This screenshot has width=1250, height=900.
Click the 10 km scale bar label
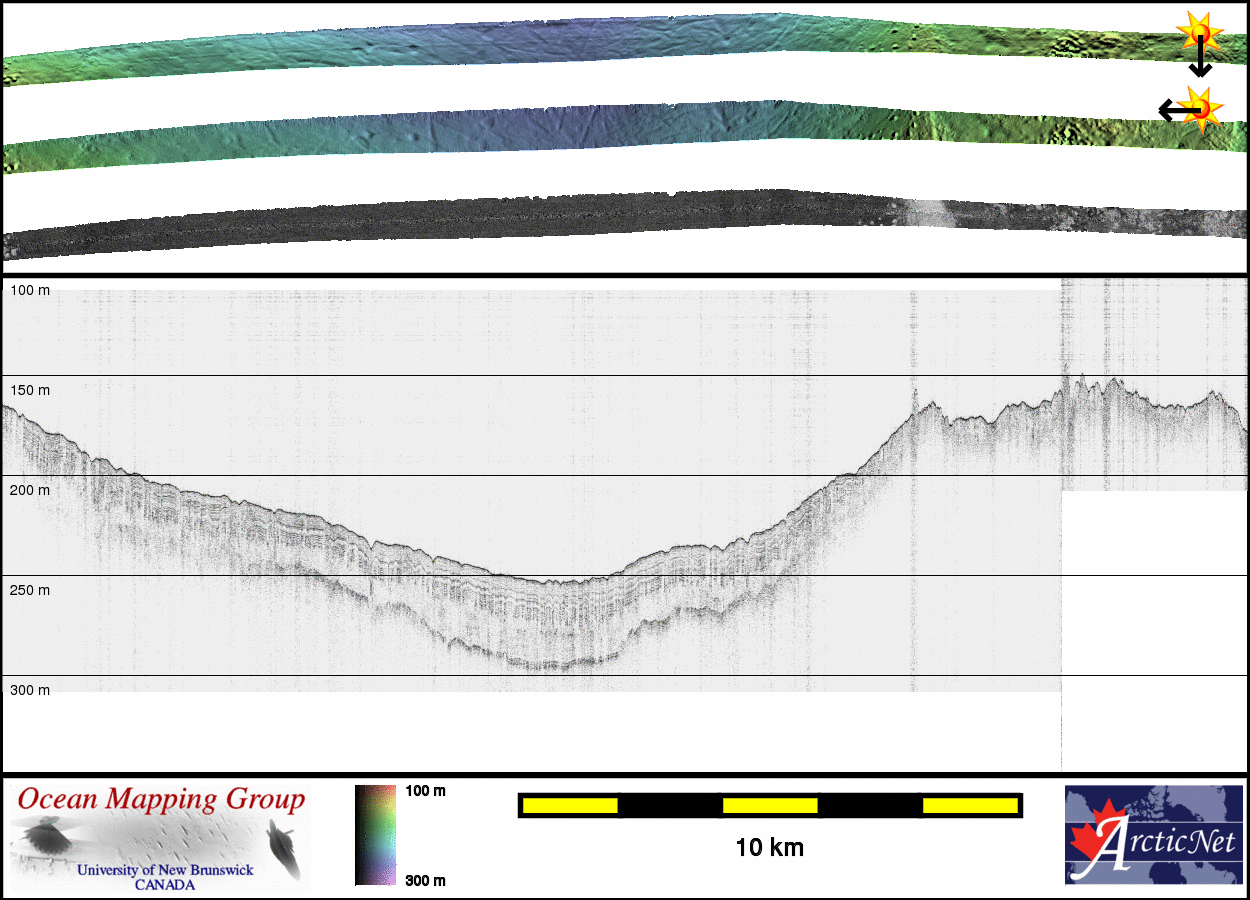pyautogui.click(x=769, y=848)
